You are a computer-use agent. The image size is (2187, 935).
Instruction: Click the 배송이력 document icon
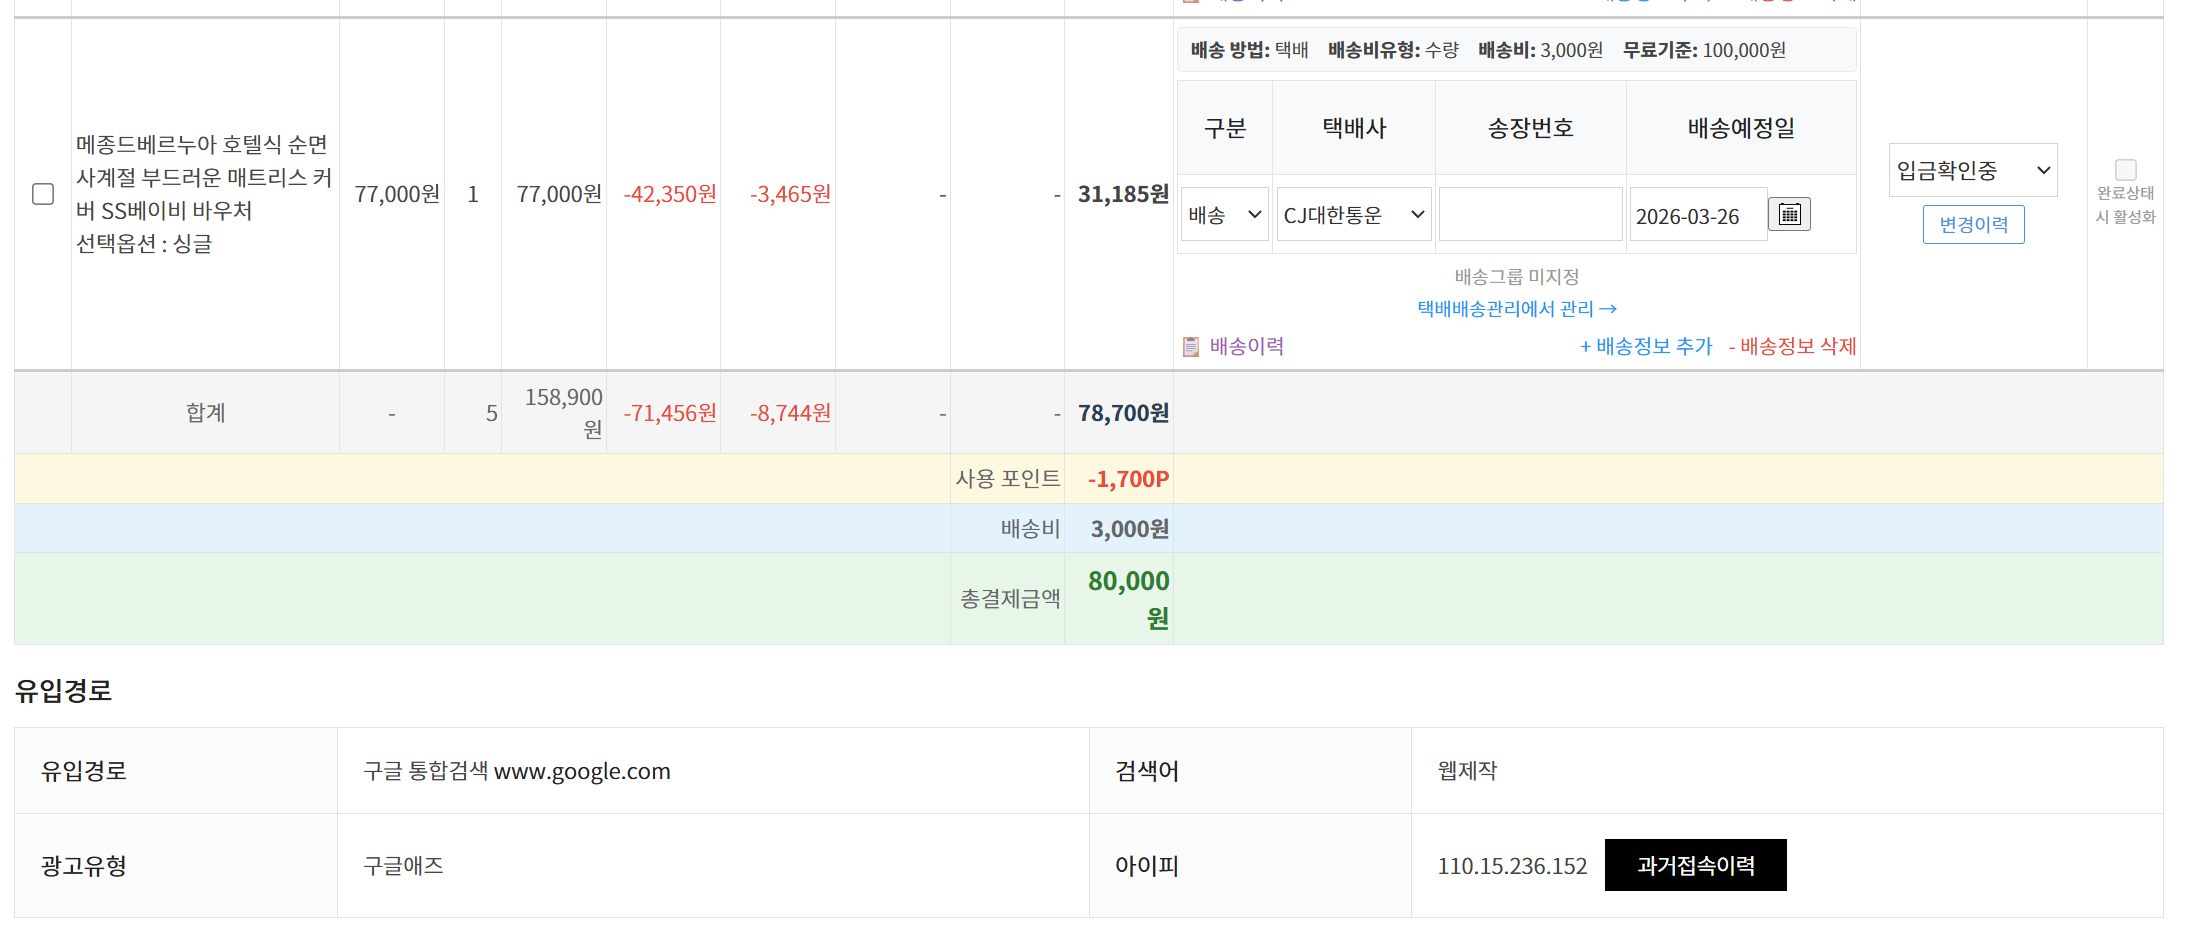[1190, 347]
